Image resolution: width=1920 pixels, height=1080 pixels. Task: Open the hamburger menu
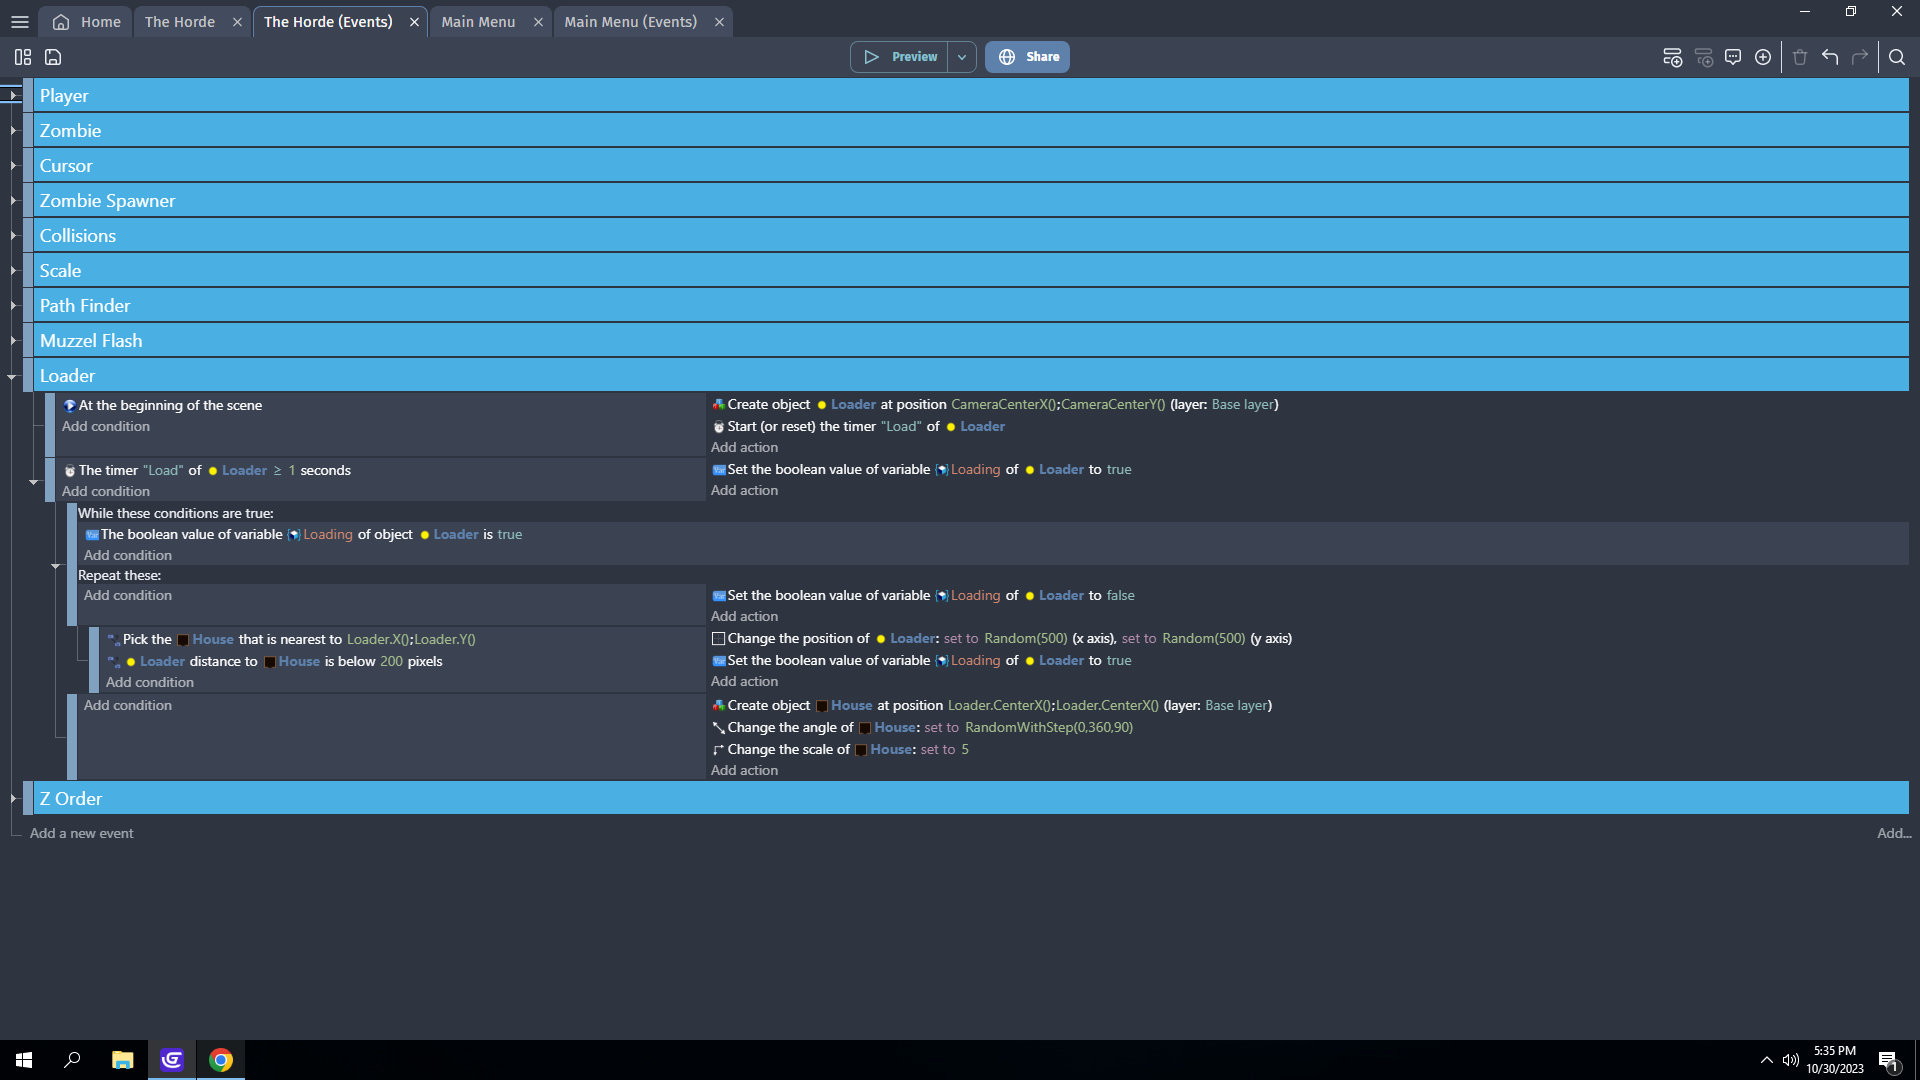[x=19, y=21]
